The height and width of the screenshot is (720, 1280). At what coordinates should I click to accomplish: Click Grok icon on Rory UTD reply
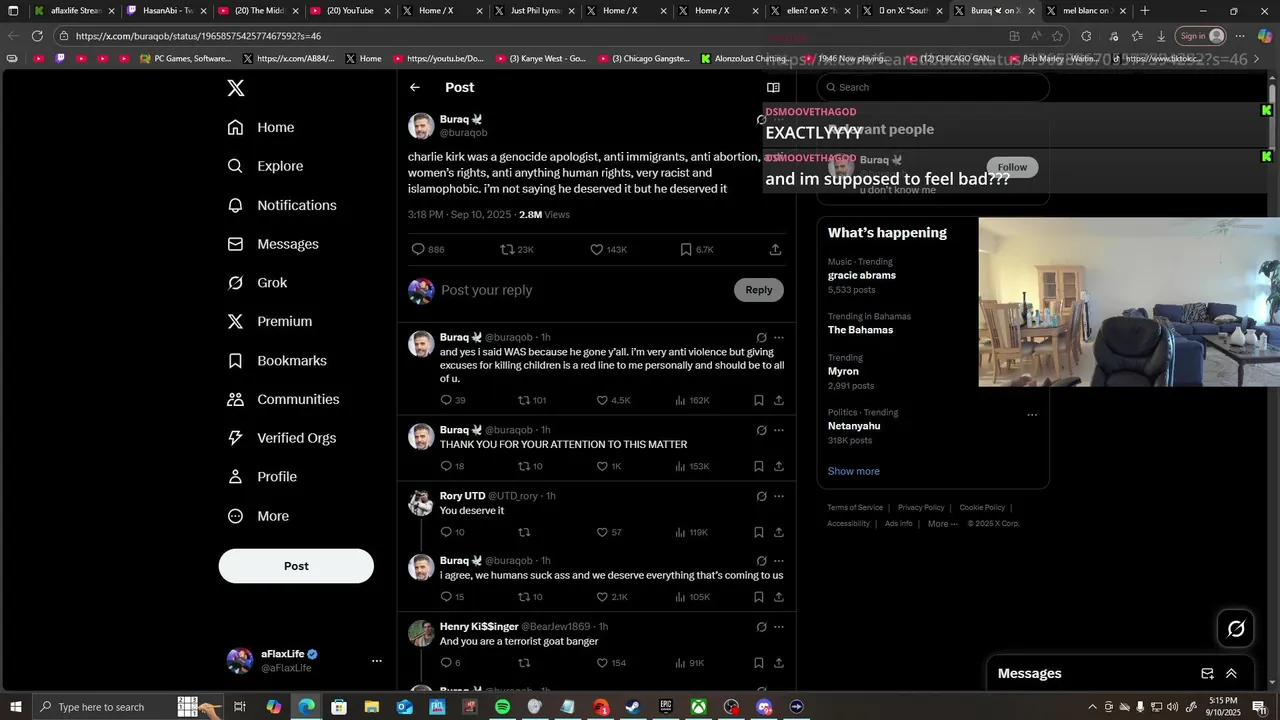[762, 496]
